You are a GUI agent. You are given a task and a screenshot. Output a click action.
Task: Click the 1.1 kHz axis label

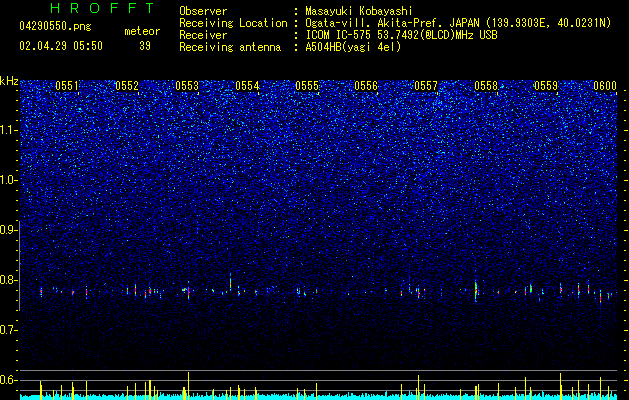click(x=9, y=130)
